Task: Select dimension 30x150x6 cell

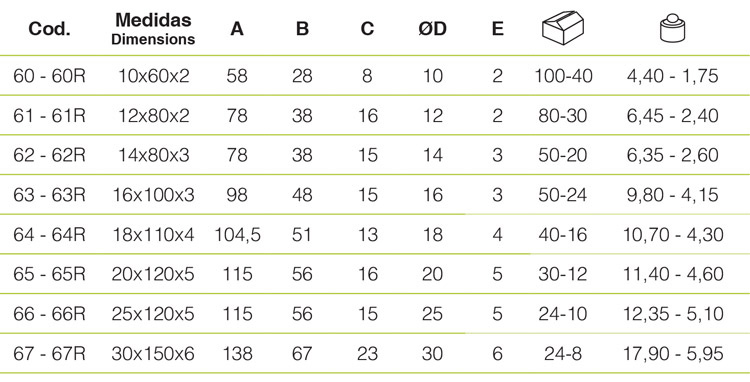Action: coord(153,354)
